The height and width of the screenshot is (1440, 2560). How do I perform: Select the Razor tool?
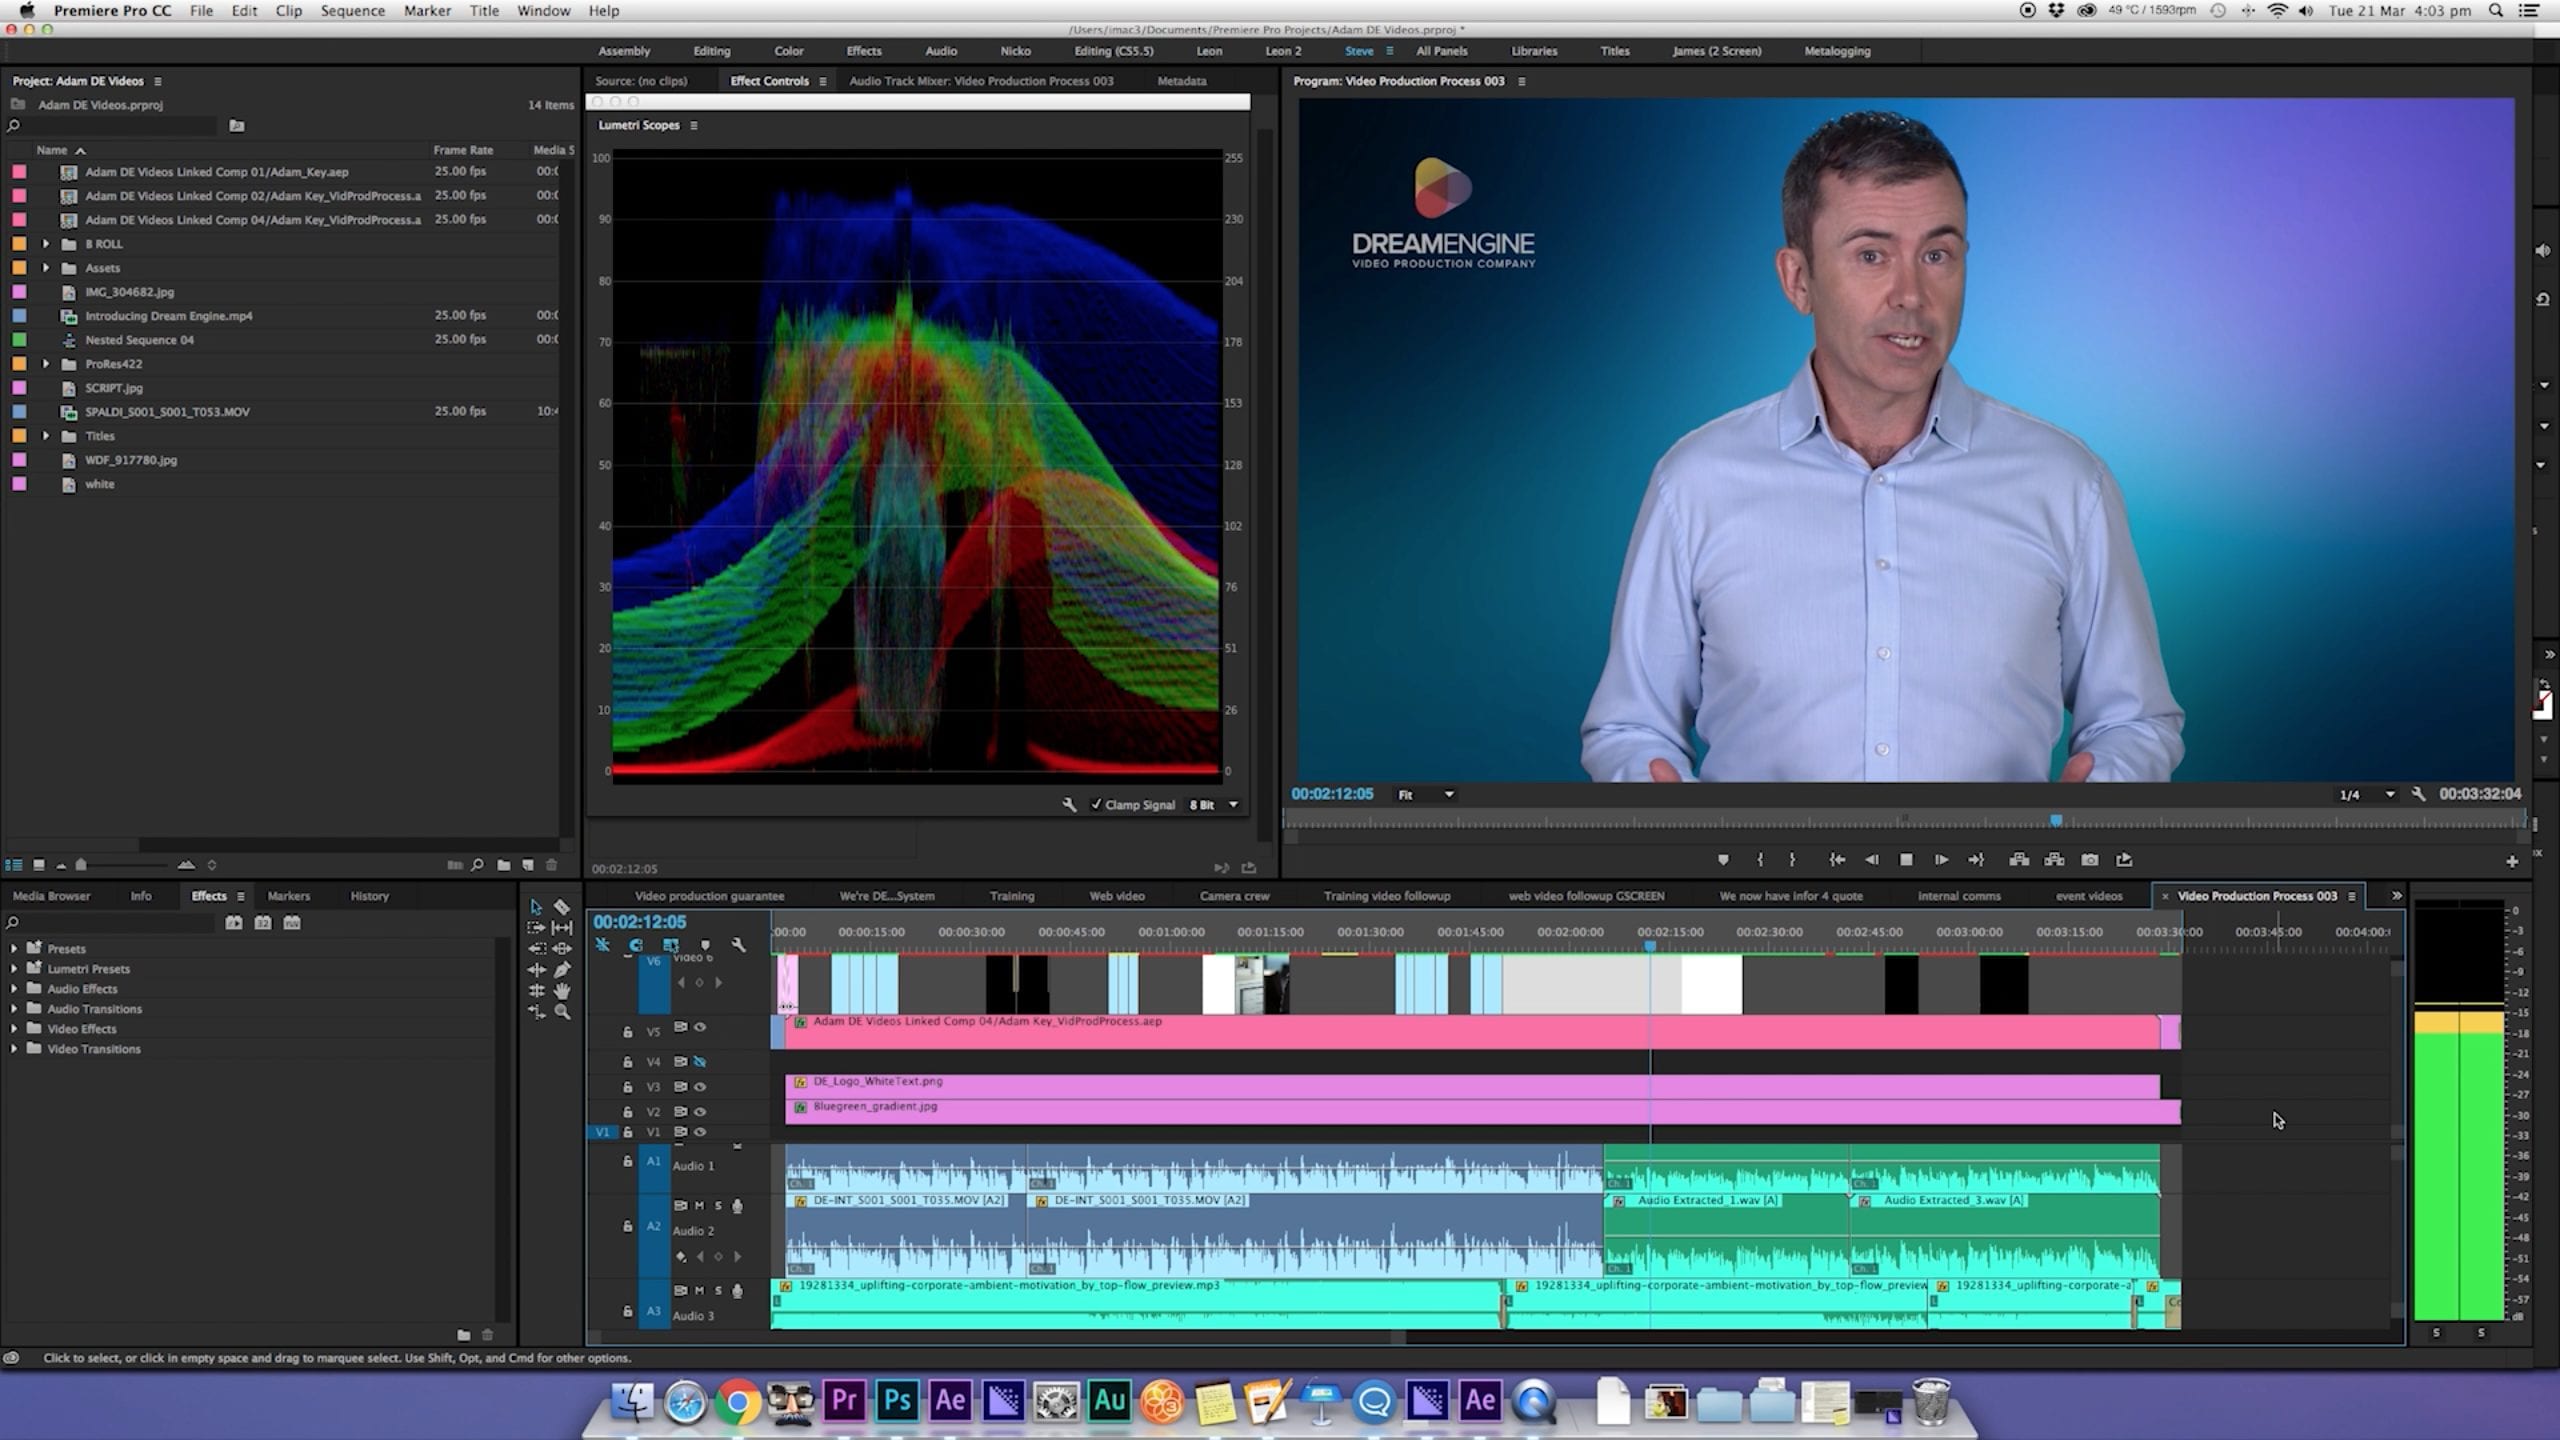pyautogui.click(x=562, y=907)
